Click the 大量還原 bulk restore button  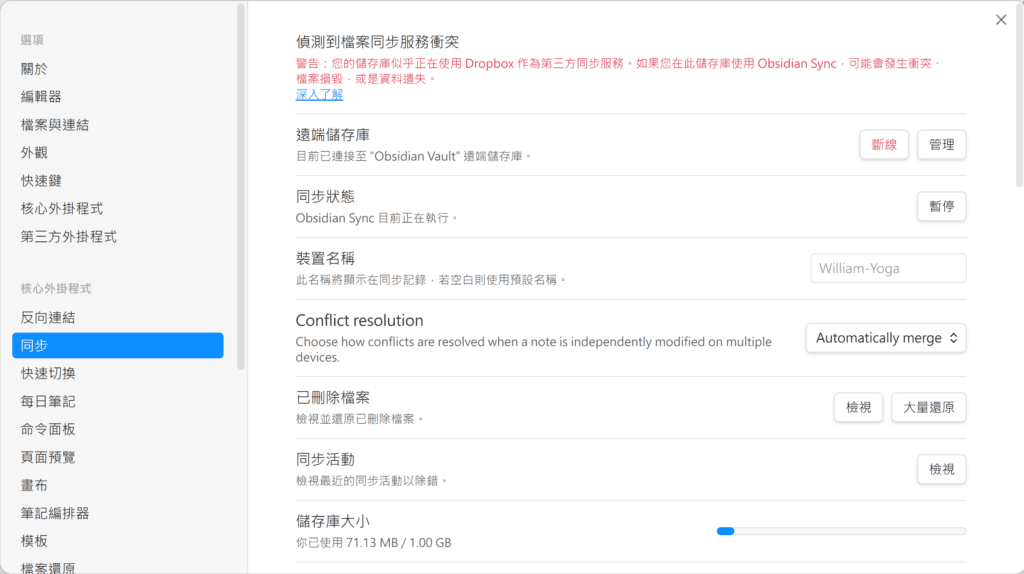coord(928,408)
